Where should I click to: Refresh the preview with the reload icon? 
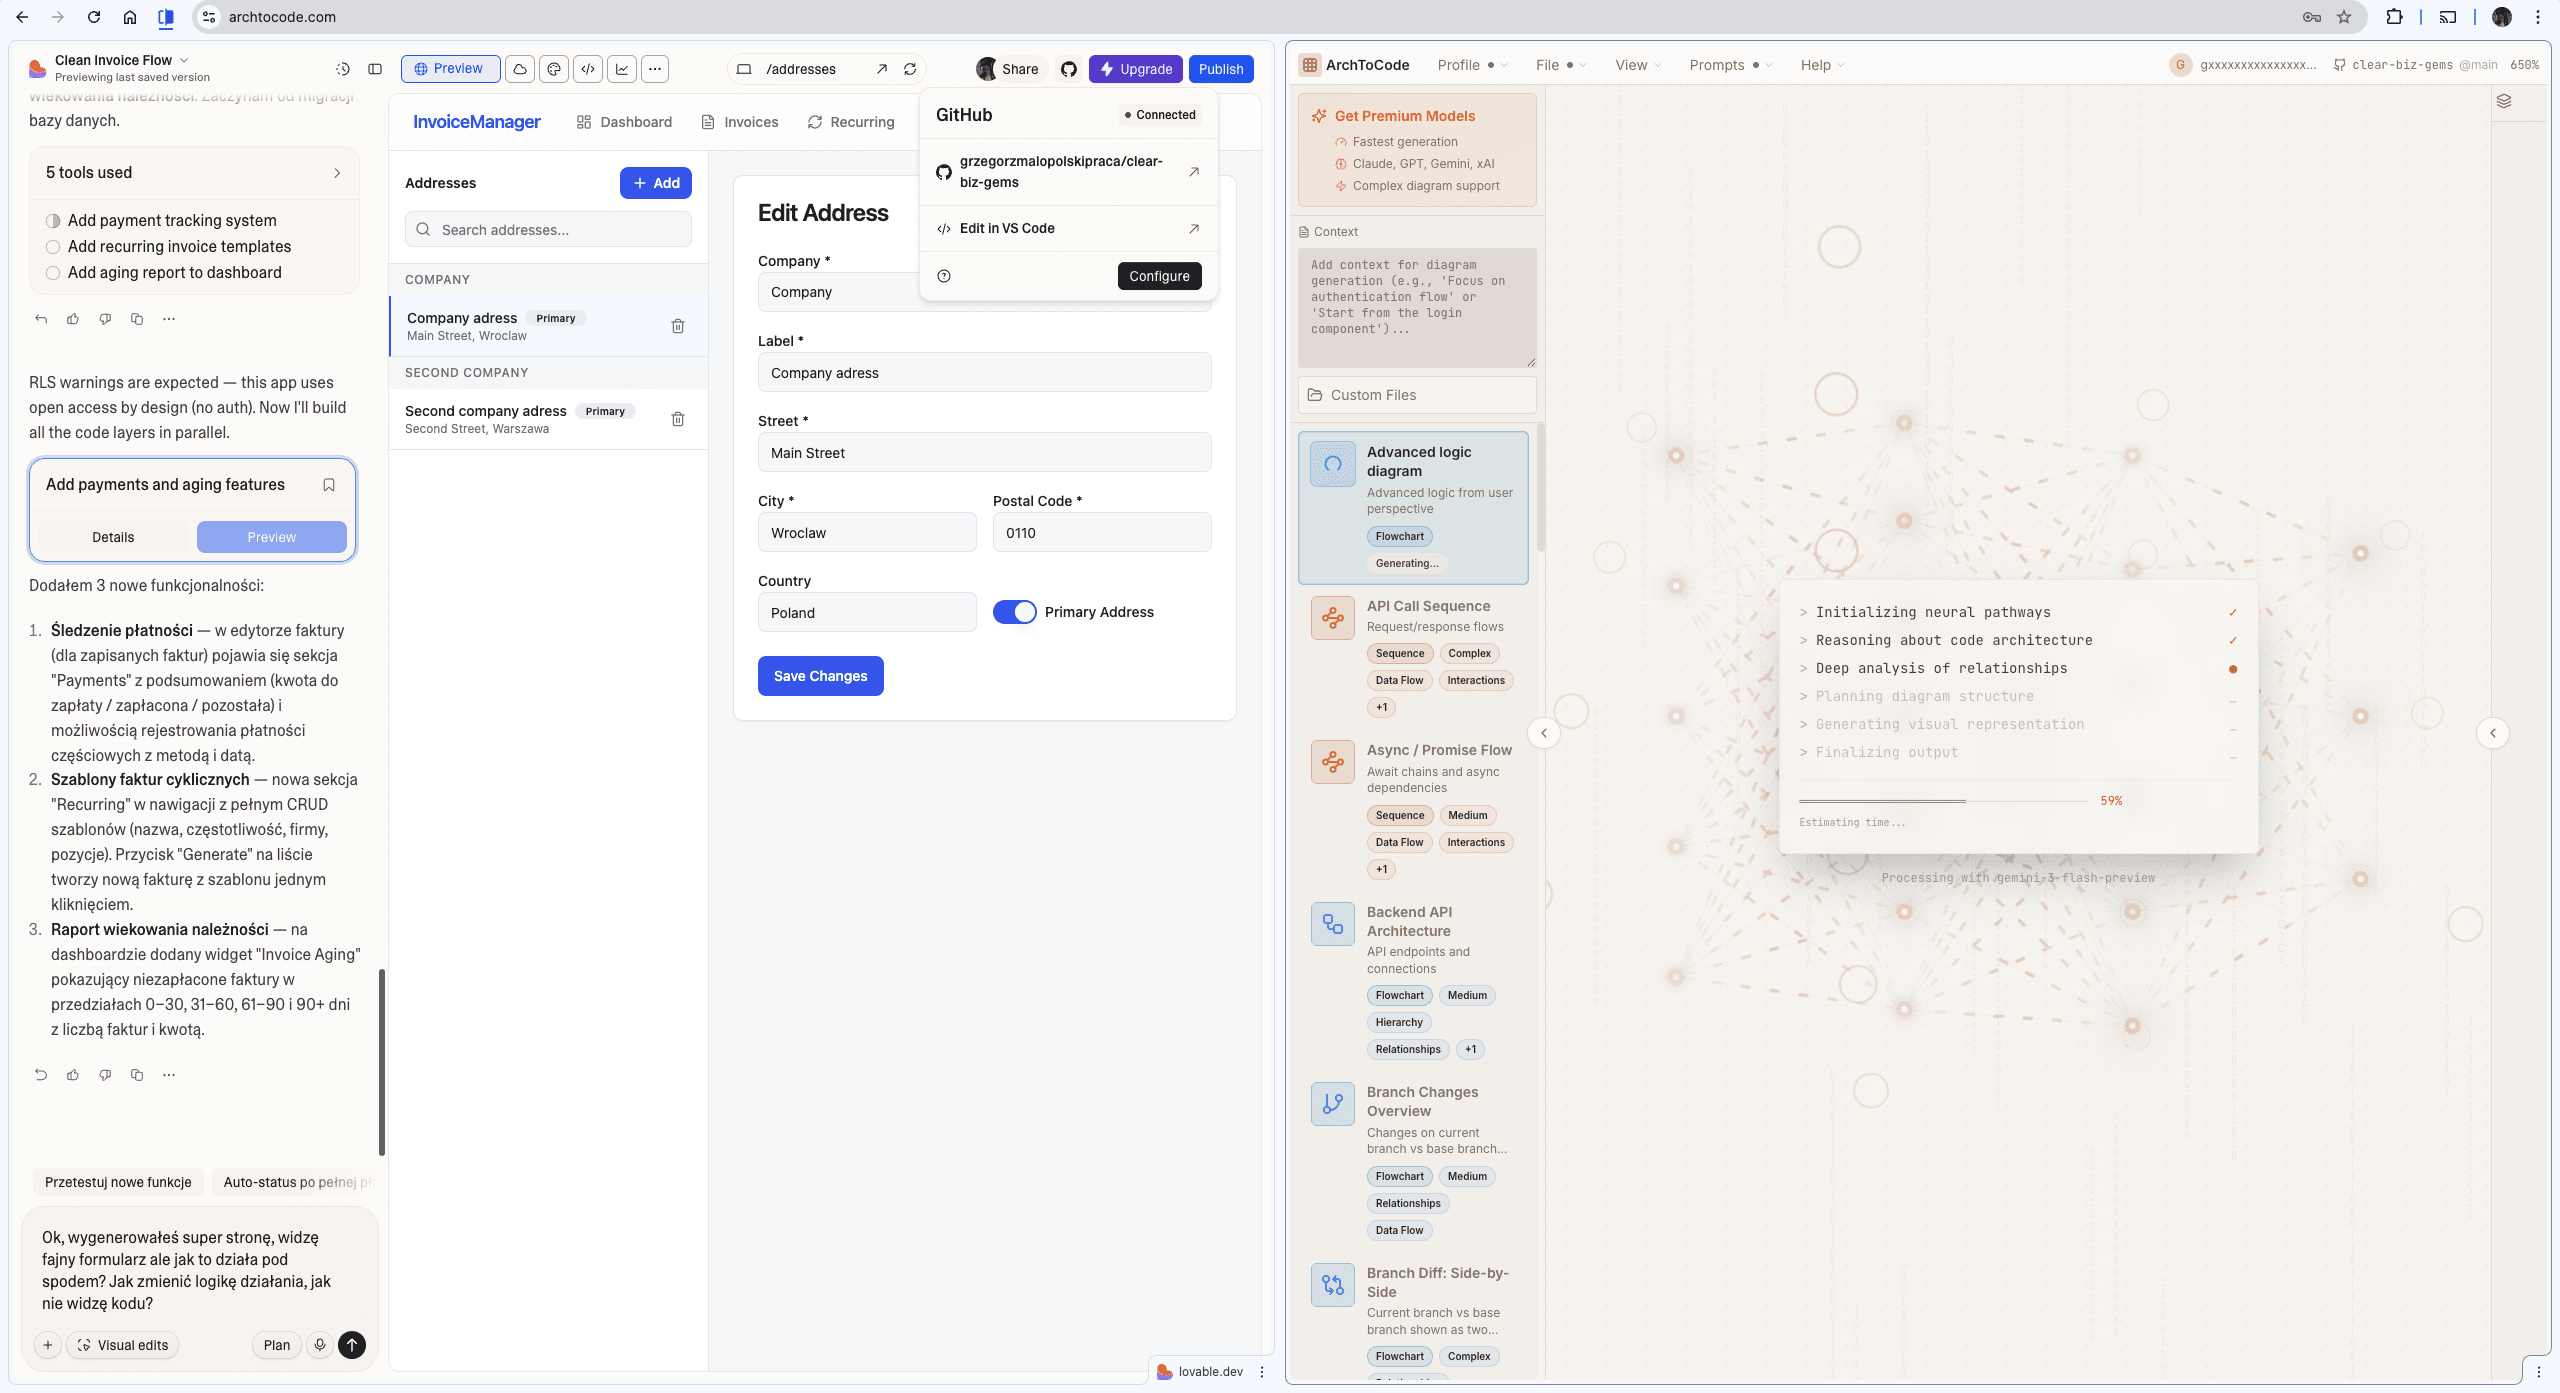[x=909, y=69]
